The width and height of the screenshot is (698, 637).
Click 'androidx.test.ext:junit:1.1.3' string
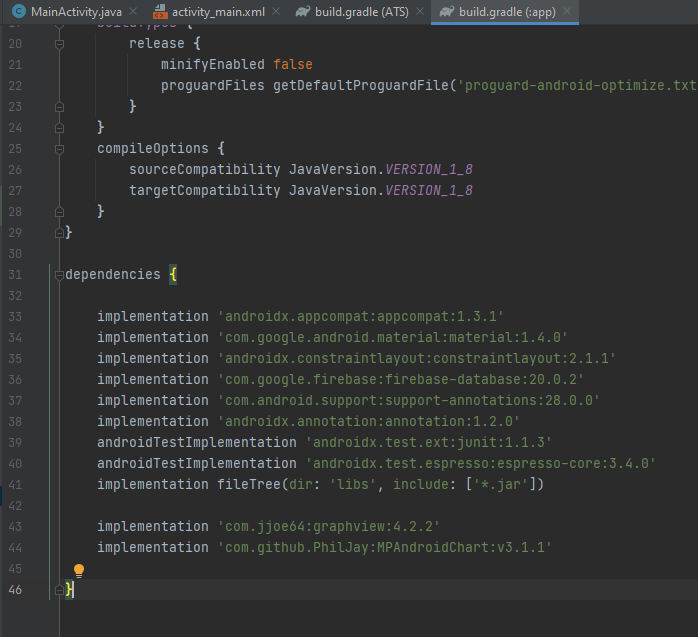(429, 442)
